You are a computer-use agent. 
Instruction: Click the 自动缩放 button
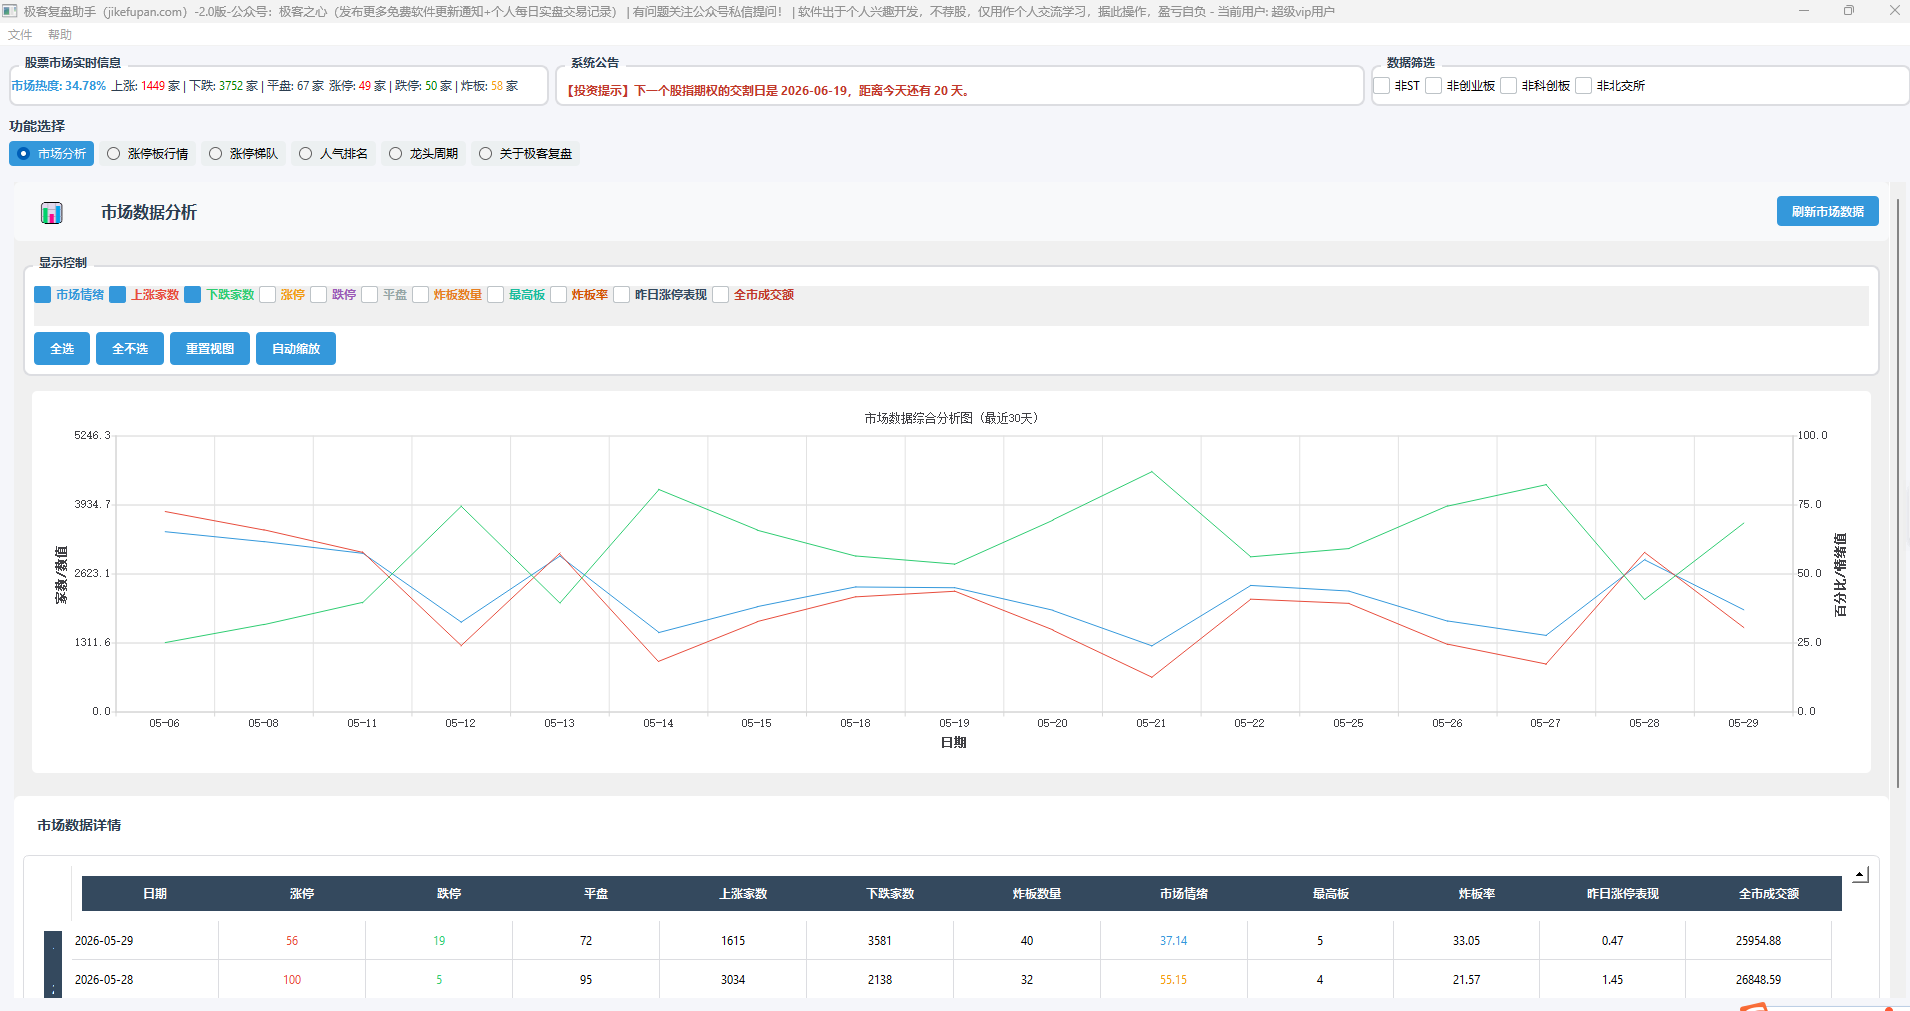[x=296, y=349]
